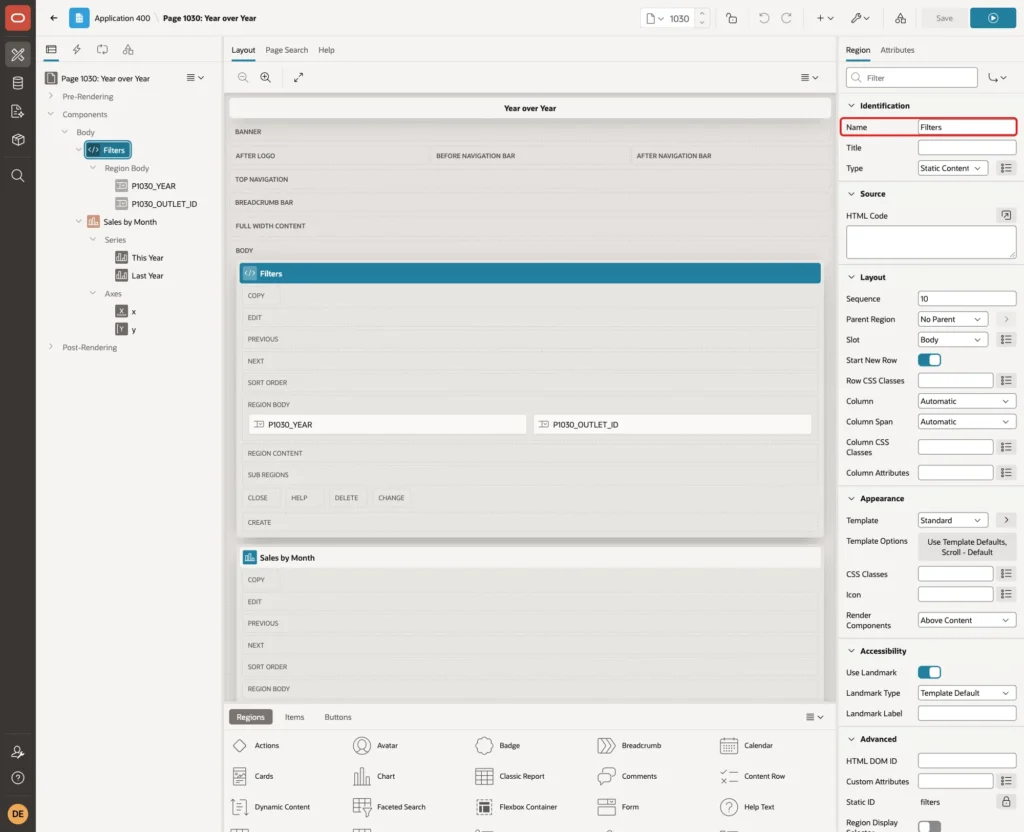Open Team Development icon in sidebar
1024x832 pixels.
18,112
